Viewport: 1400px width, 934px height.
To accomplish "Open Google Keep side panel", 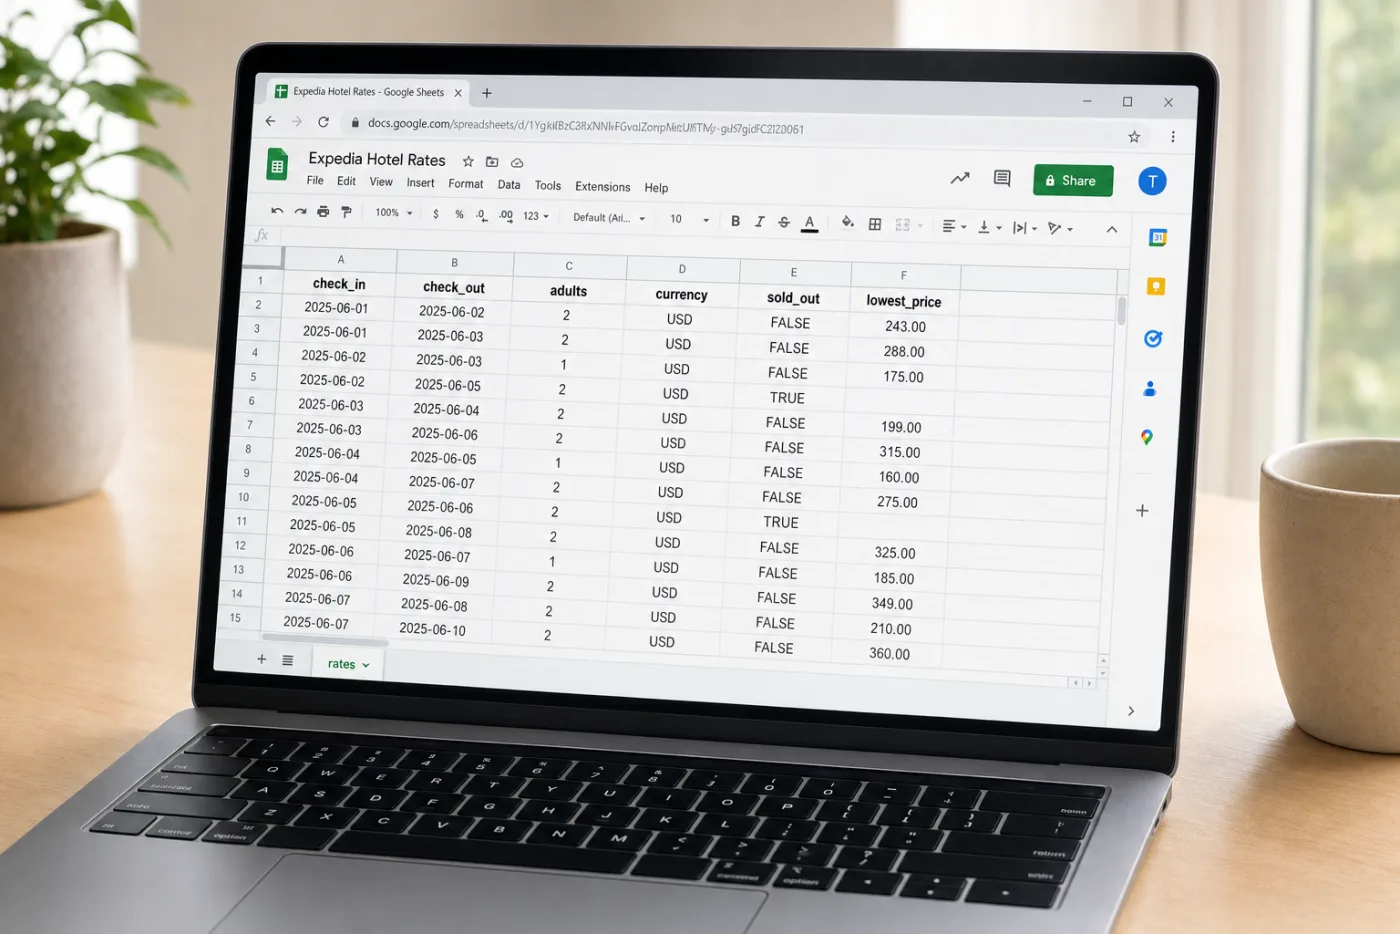I will tap(1156, 287).
